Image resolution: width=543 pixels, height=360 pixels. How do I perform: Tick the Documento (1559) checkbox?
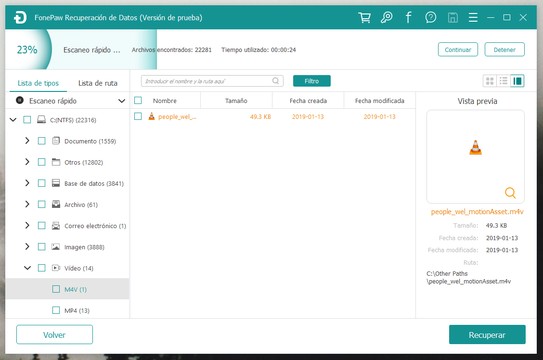tap(42, 141)
